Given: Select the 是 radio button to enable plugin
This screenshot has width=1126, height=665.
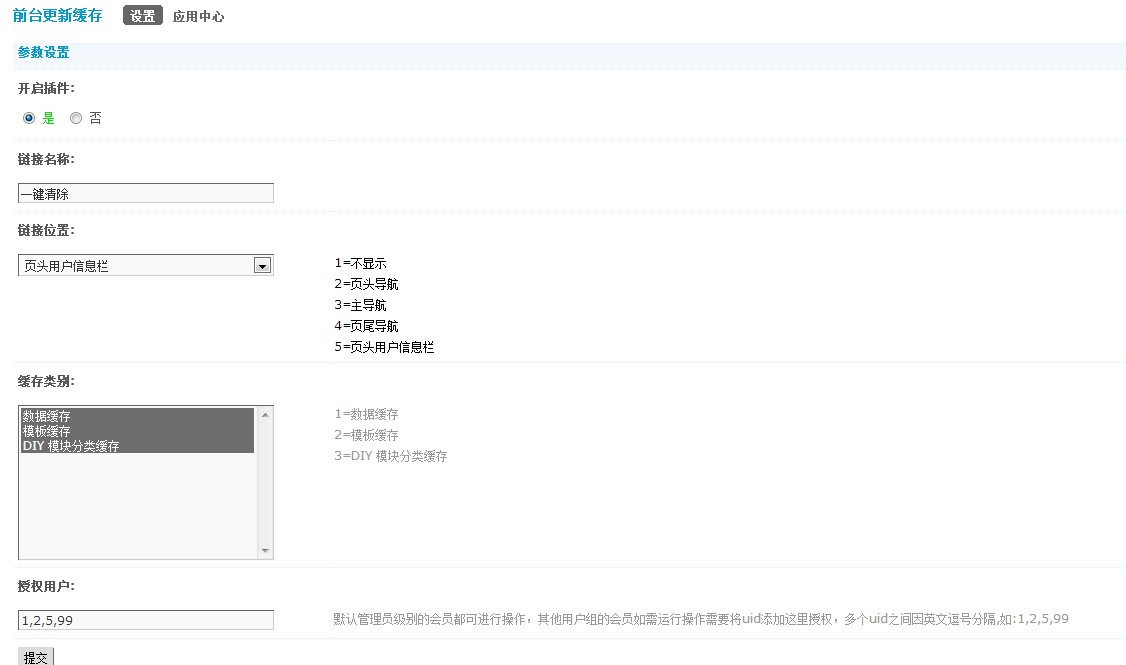Looking at the screenshot, I should [29, 118].
